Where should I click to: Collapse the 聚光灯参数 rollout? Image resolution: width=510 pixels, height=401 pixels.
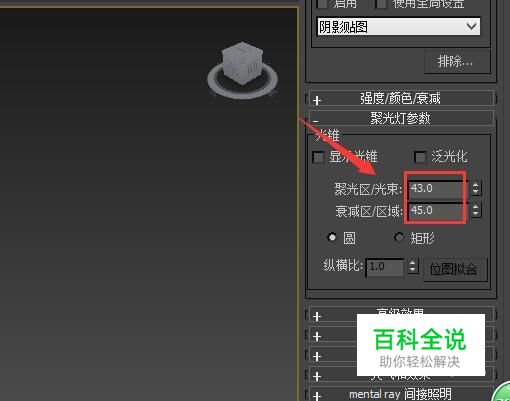[400, 118]
